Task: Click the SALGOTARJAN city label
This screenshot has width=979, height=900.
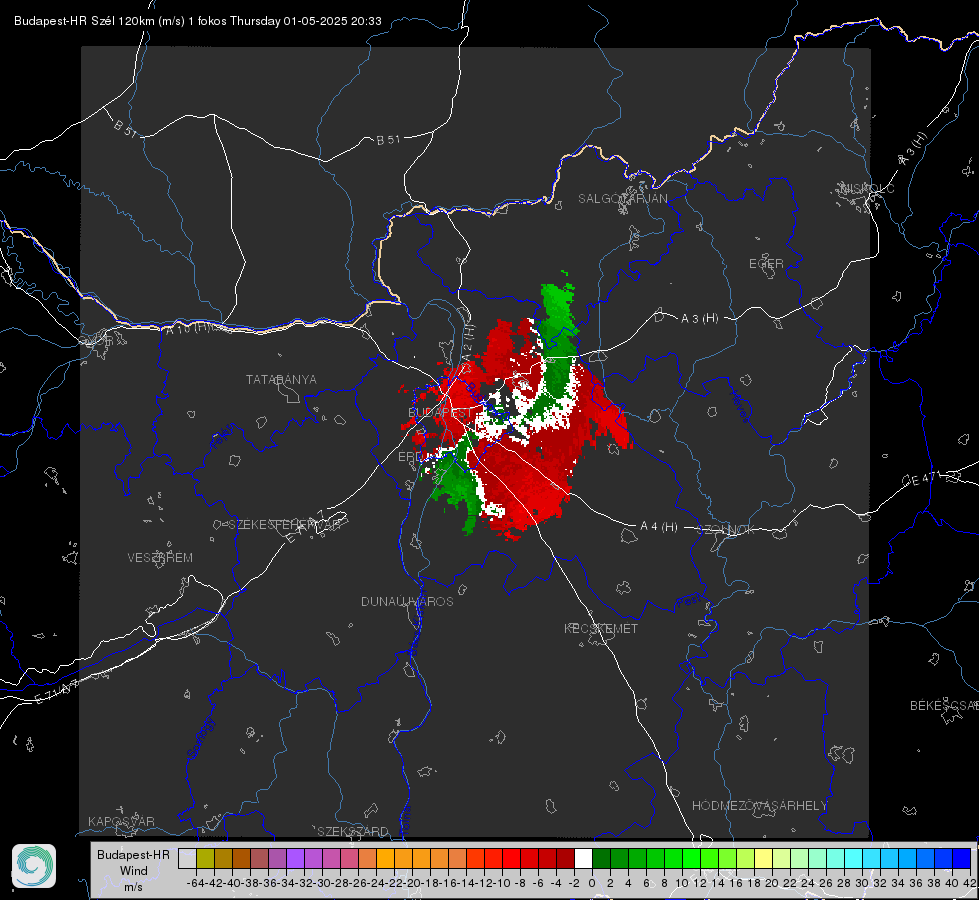Action: tap(622, 199)
